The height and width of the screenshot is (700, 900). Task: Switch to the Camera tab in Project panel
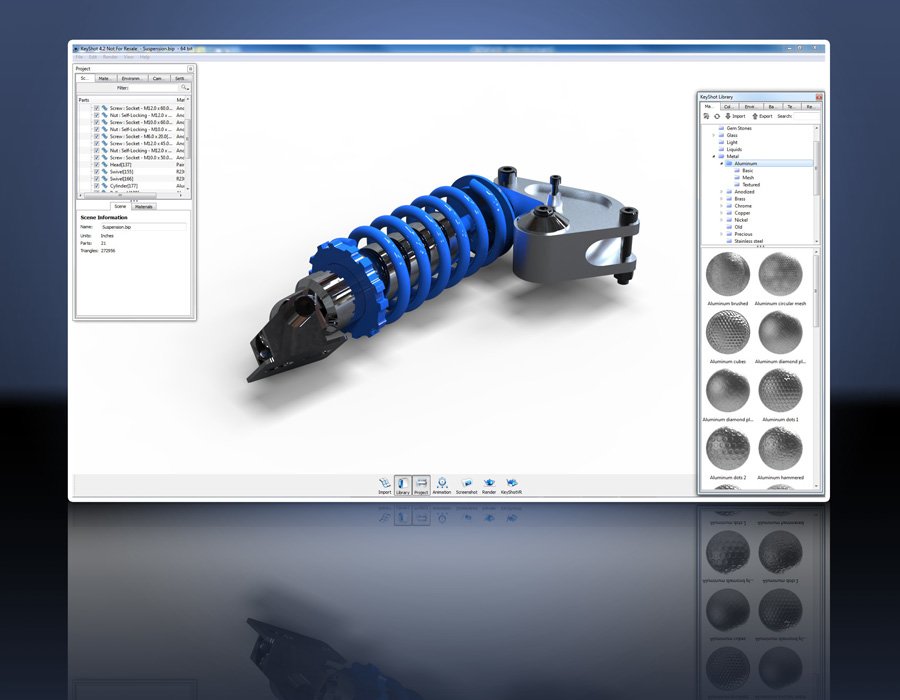157,78
